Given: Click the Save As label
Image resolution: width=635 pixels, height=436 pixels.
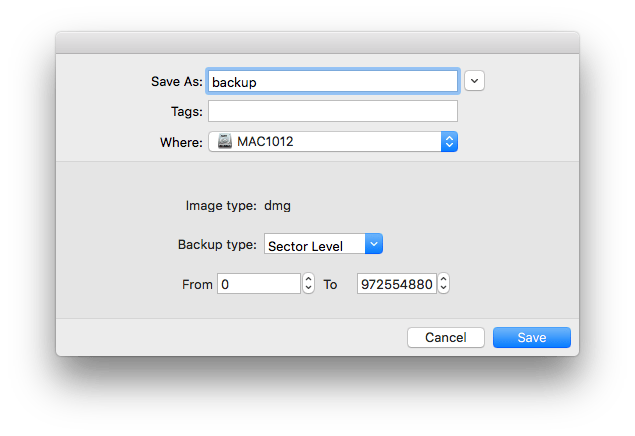Looking at the screenshot, I should click(x=174, y=81).
